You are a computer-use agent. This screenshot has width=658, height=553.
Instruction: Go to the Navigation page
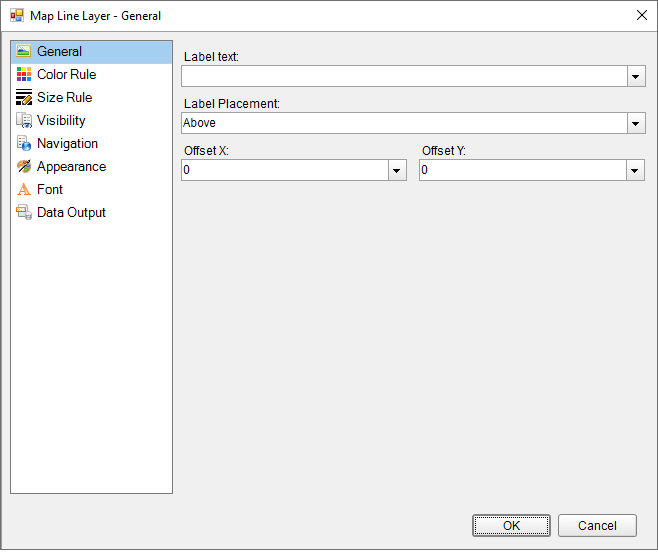[91, 143]
